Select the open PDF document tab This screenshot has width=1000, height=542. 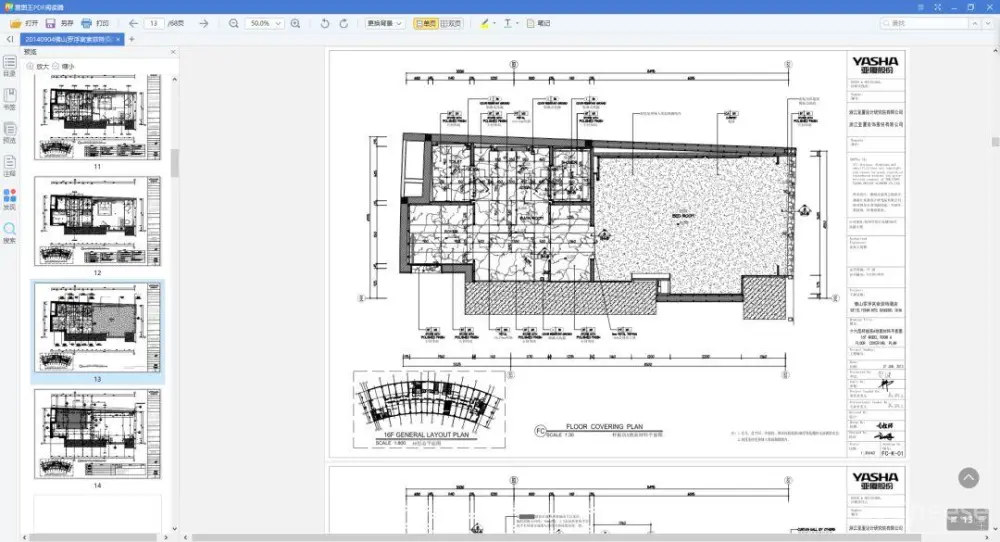(x=67, y=39)
